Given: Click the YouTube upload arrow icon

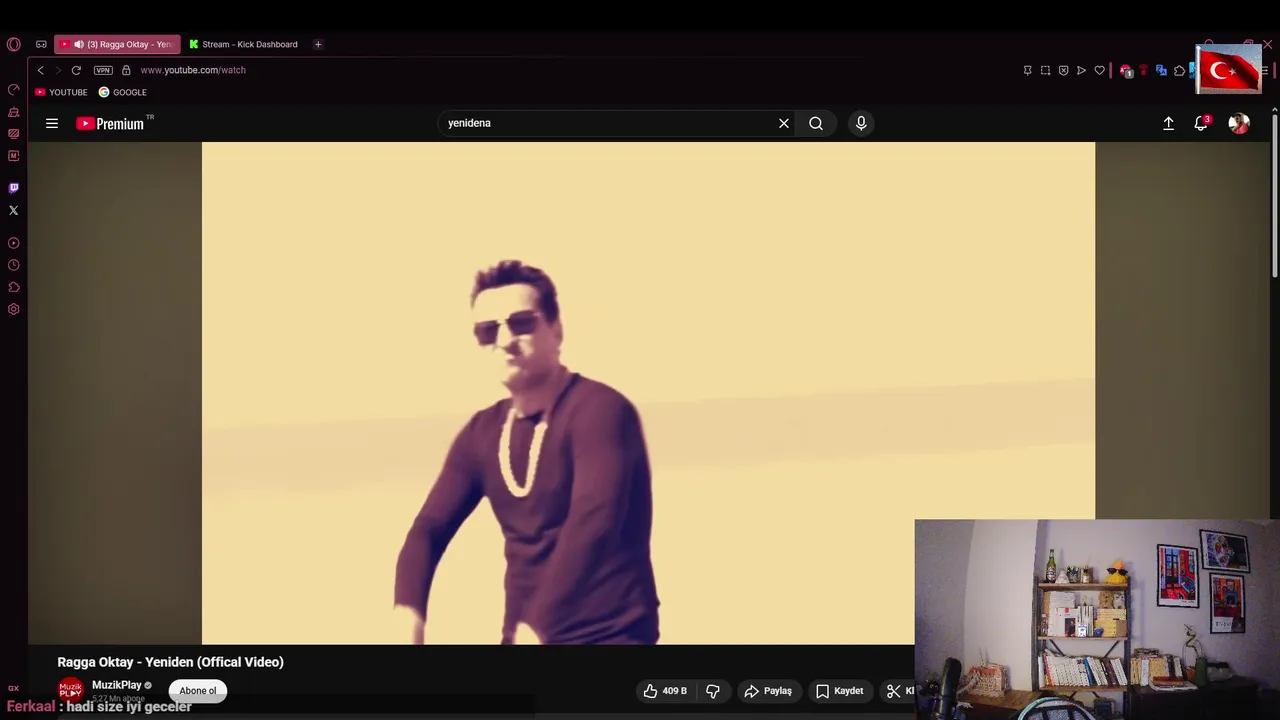Looking at the screenshot, I should (x=1168, y=123).
